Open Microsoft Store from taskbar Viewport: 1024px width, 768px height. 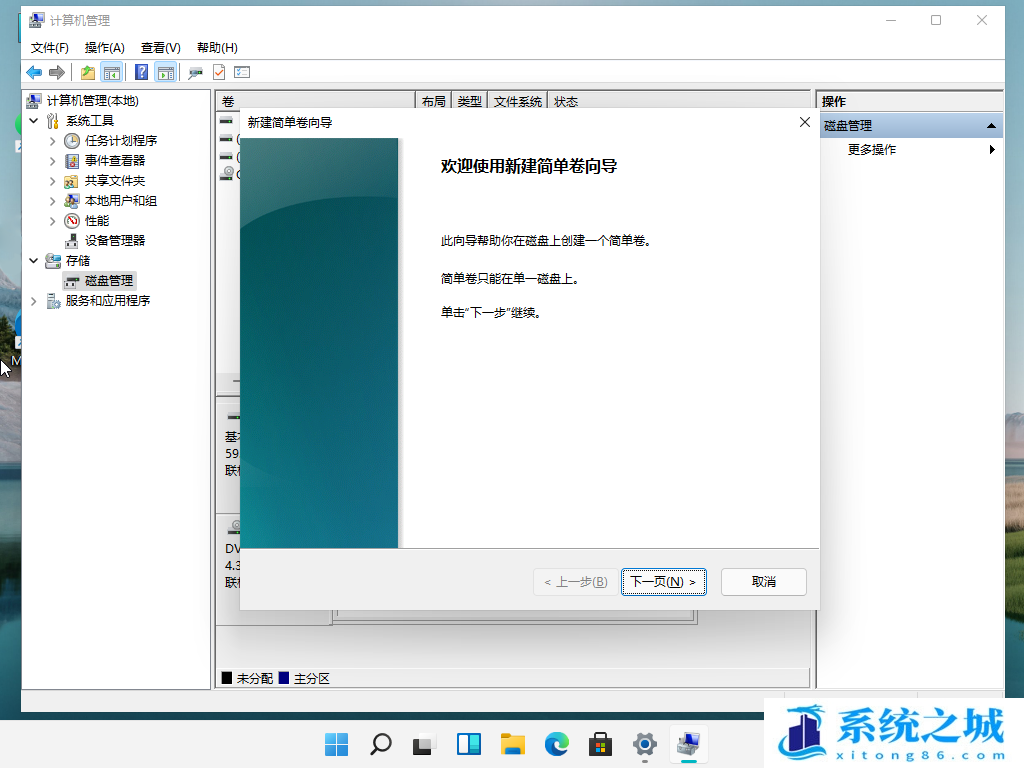[x=600, y=744]
